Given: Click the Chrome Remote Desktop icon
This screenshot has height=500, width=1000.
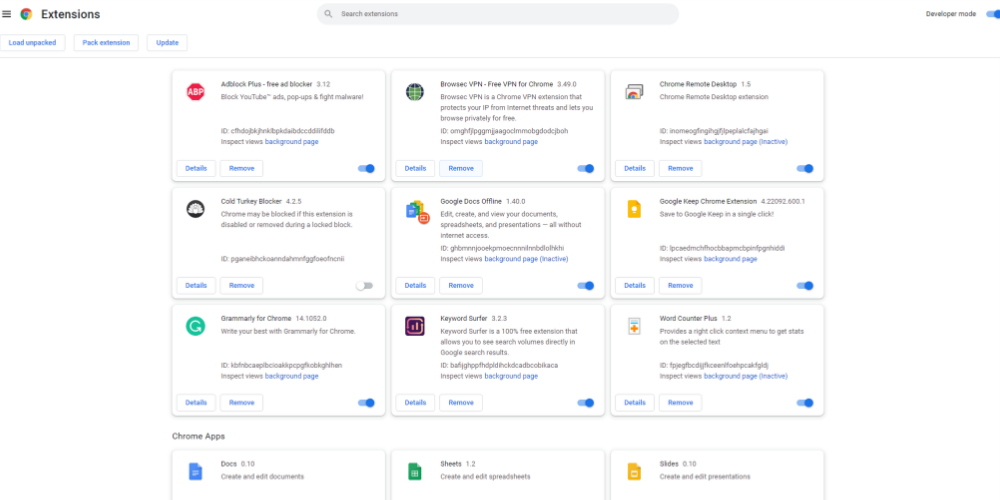Looking at the screenshot, I should pyautogui.click(x=634, y=92).
